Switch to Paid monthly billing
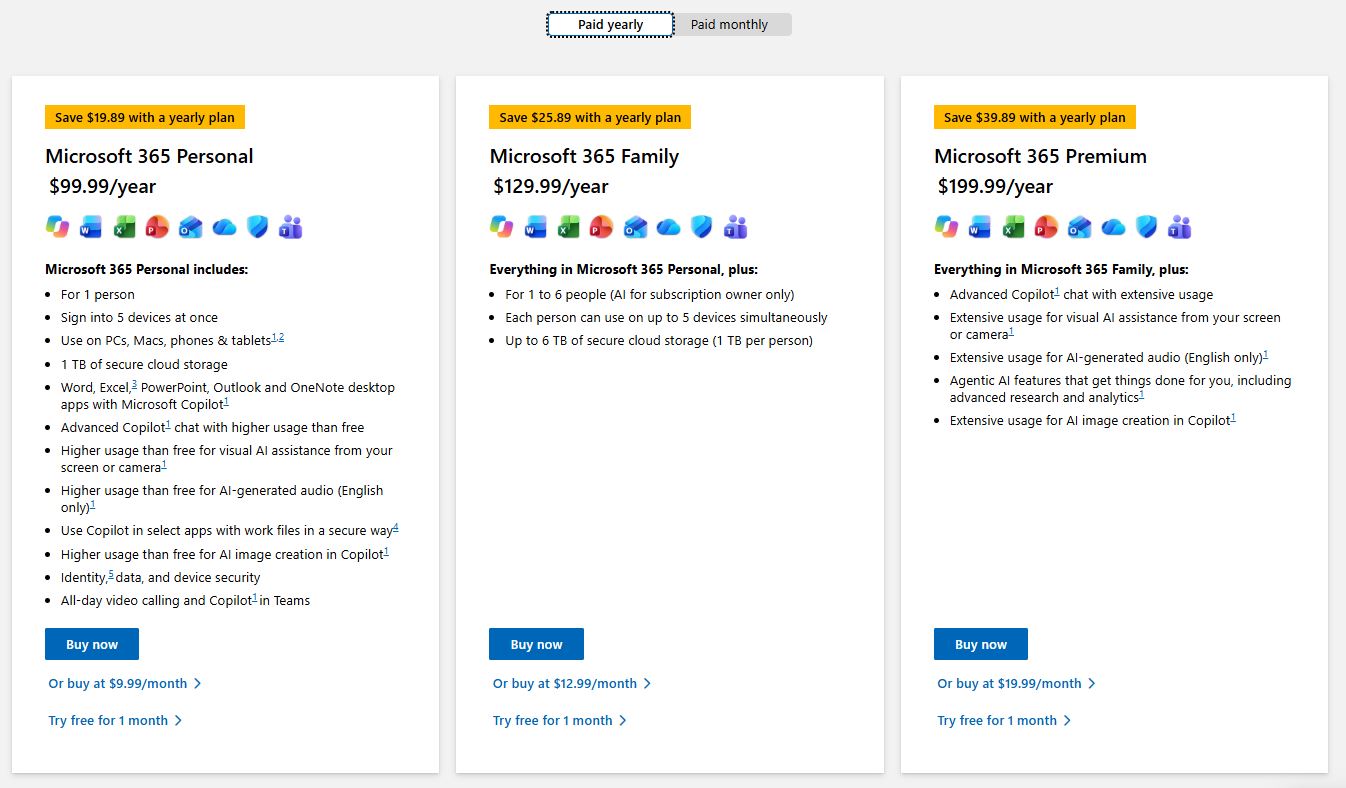1346x788 pixels. tap(730, 25)
